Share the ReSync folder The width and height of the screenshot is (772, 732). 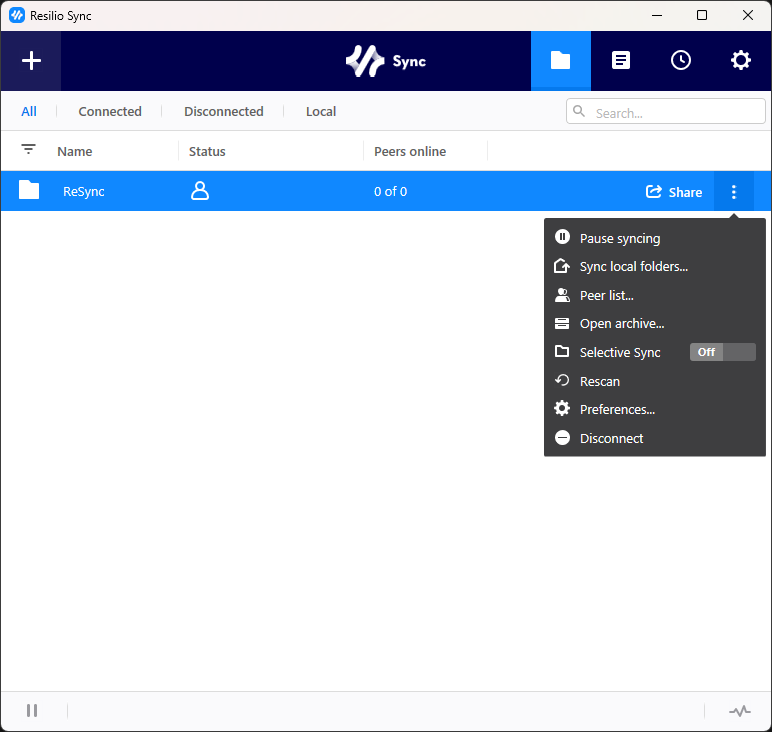(674, 192)
